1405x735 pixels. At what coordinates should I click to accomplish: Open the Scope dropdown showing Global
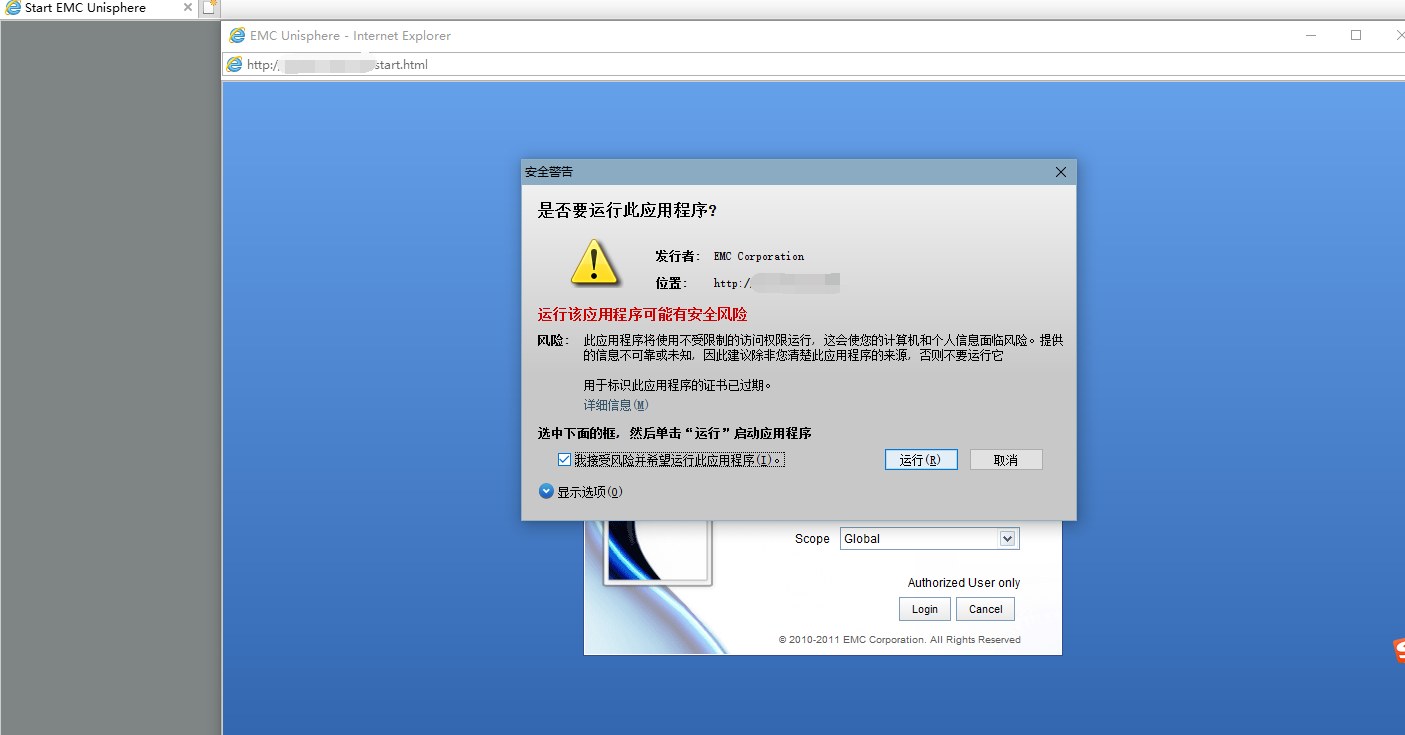[x=929, y=539]
